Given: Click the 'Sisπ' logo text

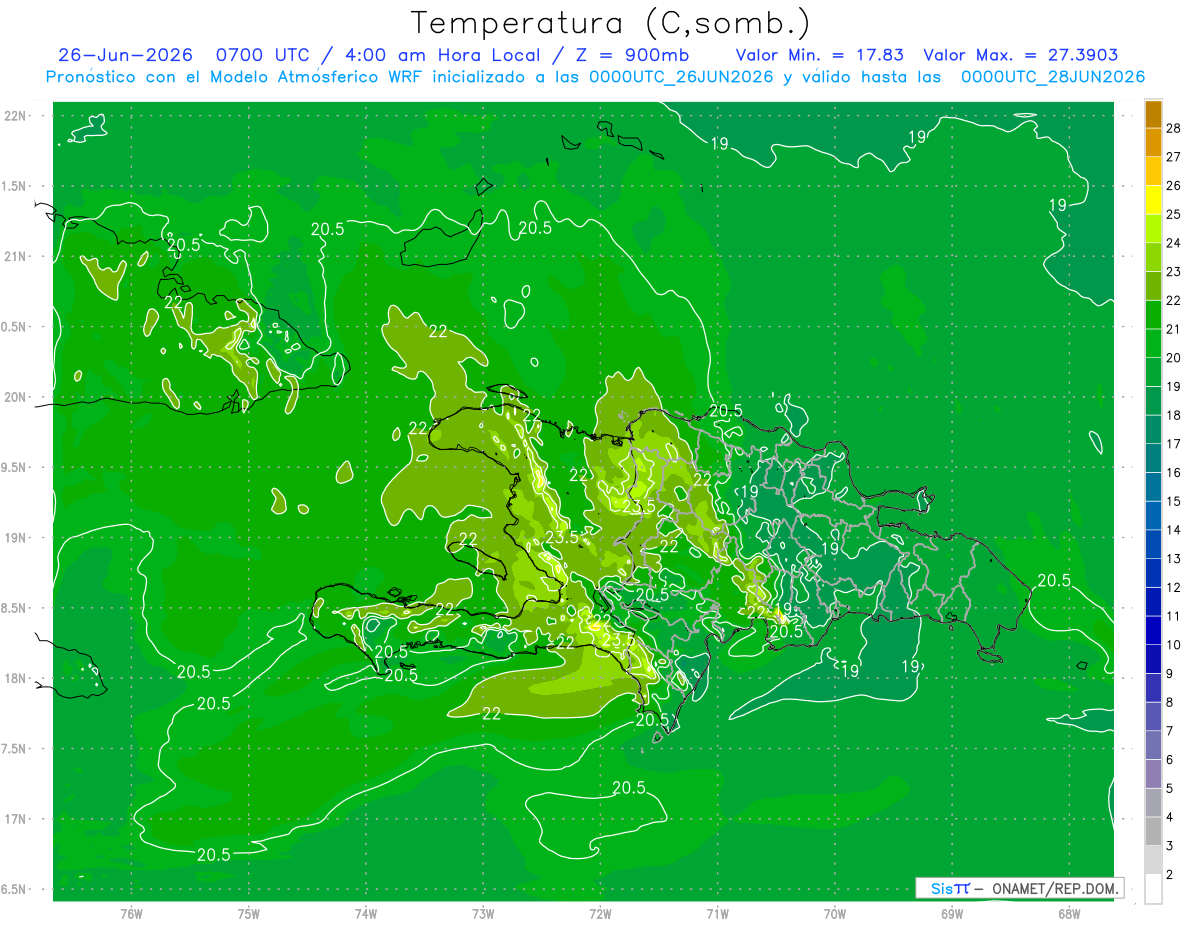Looking at the screenshot, I should [950, 888].
